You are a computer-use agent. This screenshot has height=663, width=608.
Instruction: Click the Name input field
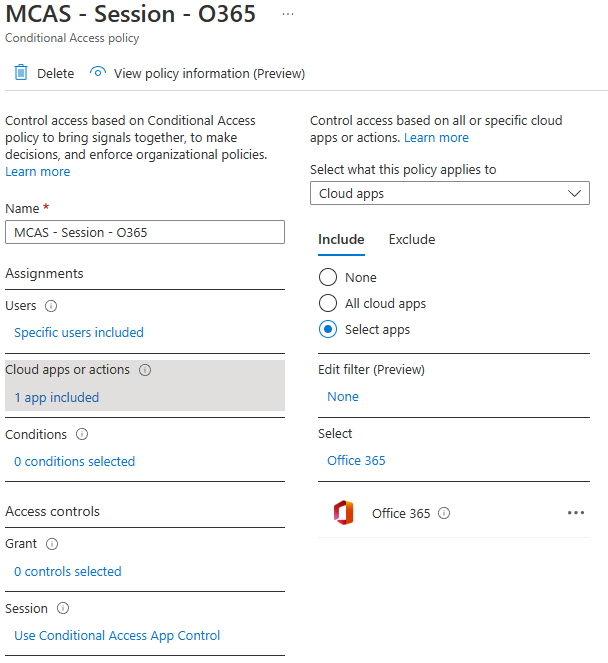(x=145, y=232)
